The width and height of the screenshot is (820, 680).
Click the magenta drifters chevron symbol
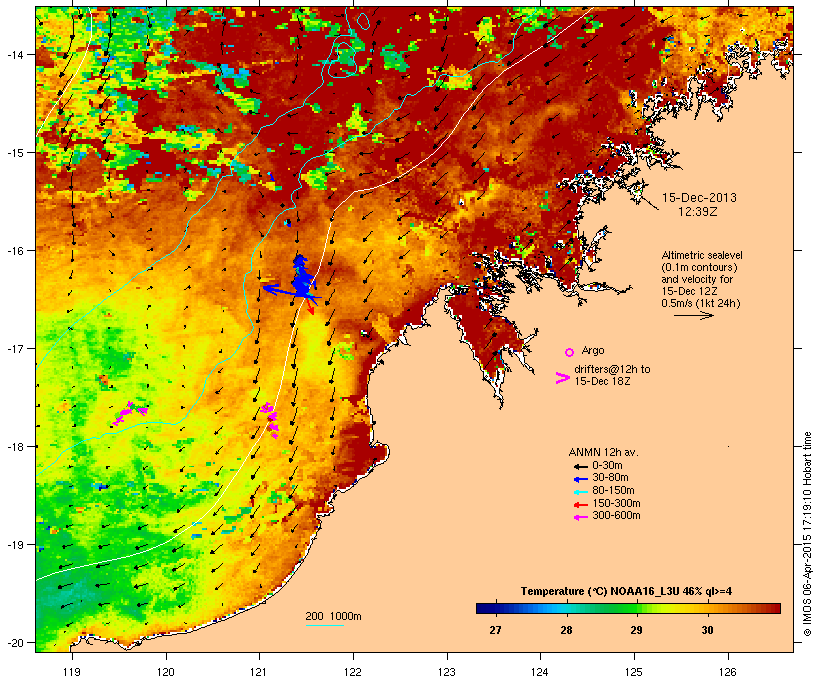pyautogui.click(x=563, y=378)
